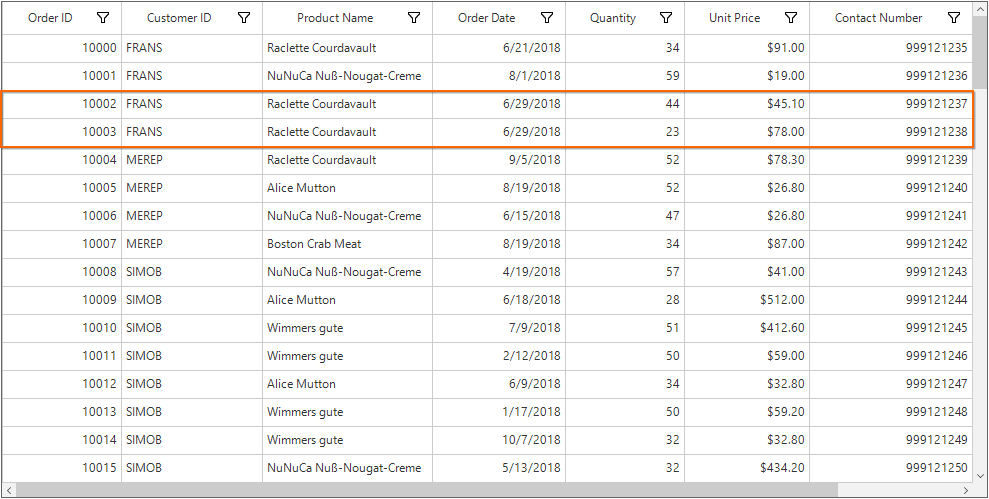Sort by the Product Name header
The image size is (989, 499).
coord(335,18)
